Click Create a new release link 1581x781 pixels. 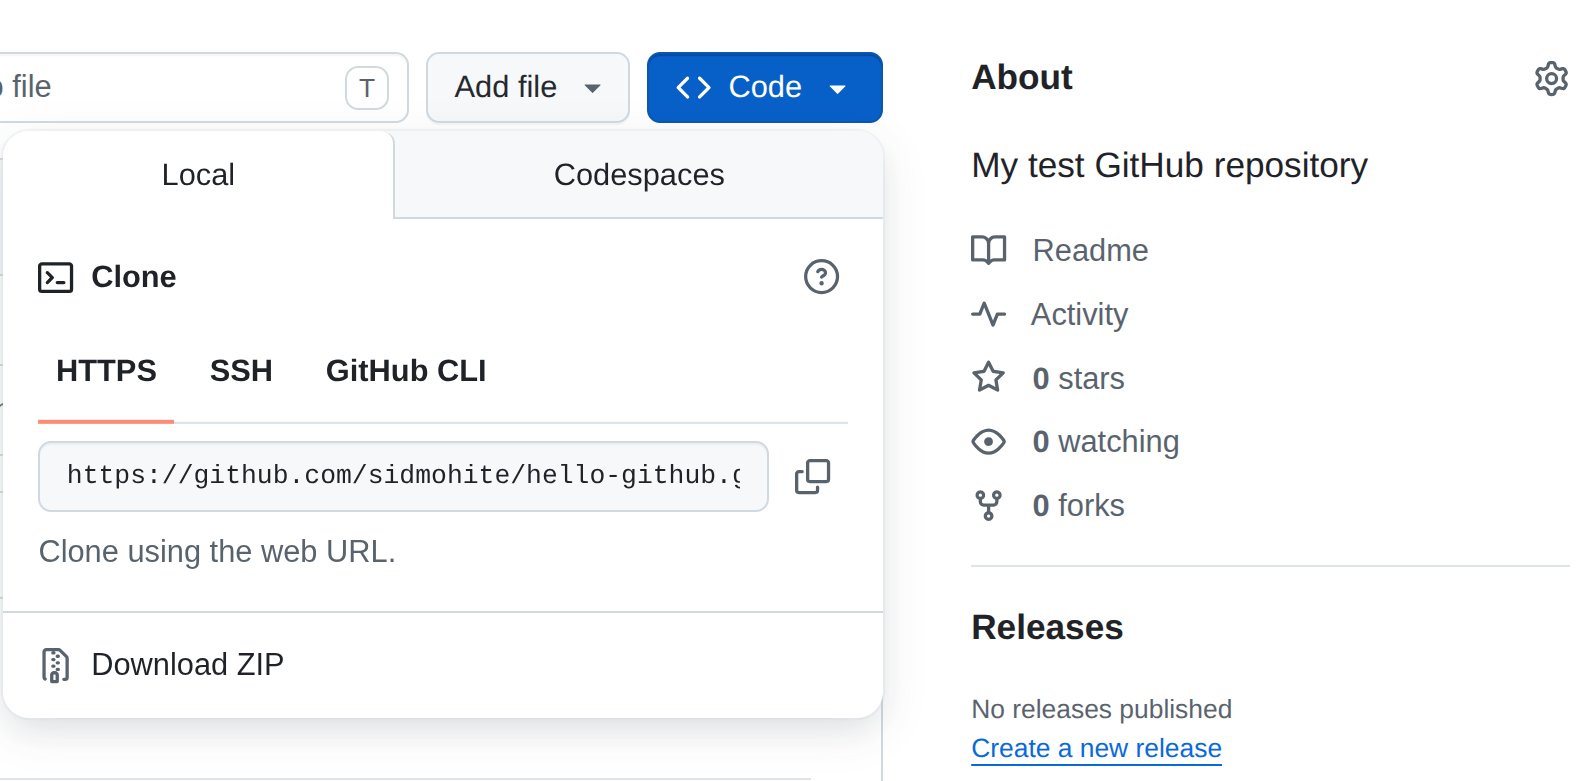coord(1097,748)
